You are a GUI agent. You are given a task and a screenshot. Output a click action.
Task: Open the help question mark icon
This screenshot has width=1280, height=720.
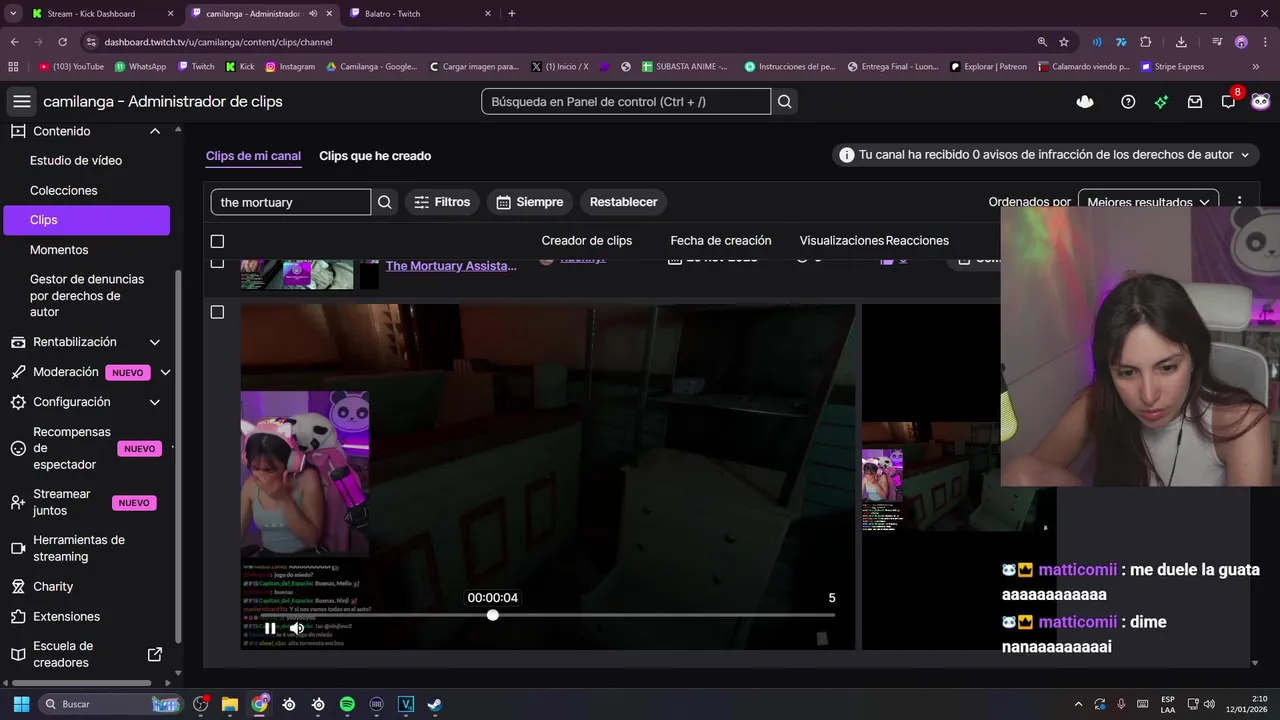click(x=1128, y=101)
